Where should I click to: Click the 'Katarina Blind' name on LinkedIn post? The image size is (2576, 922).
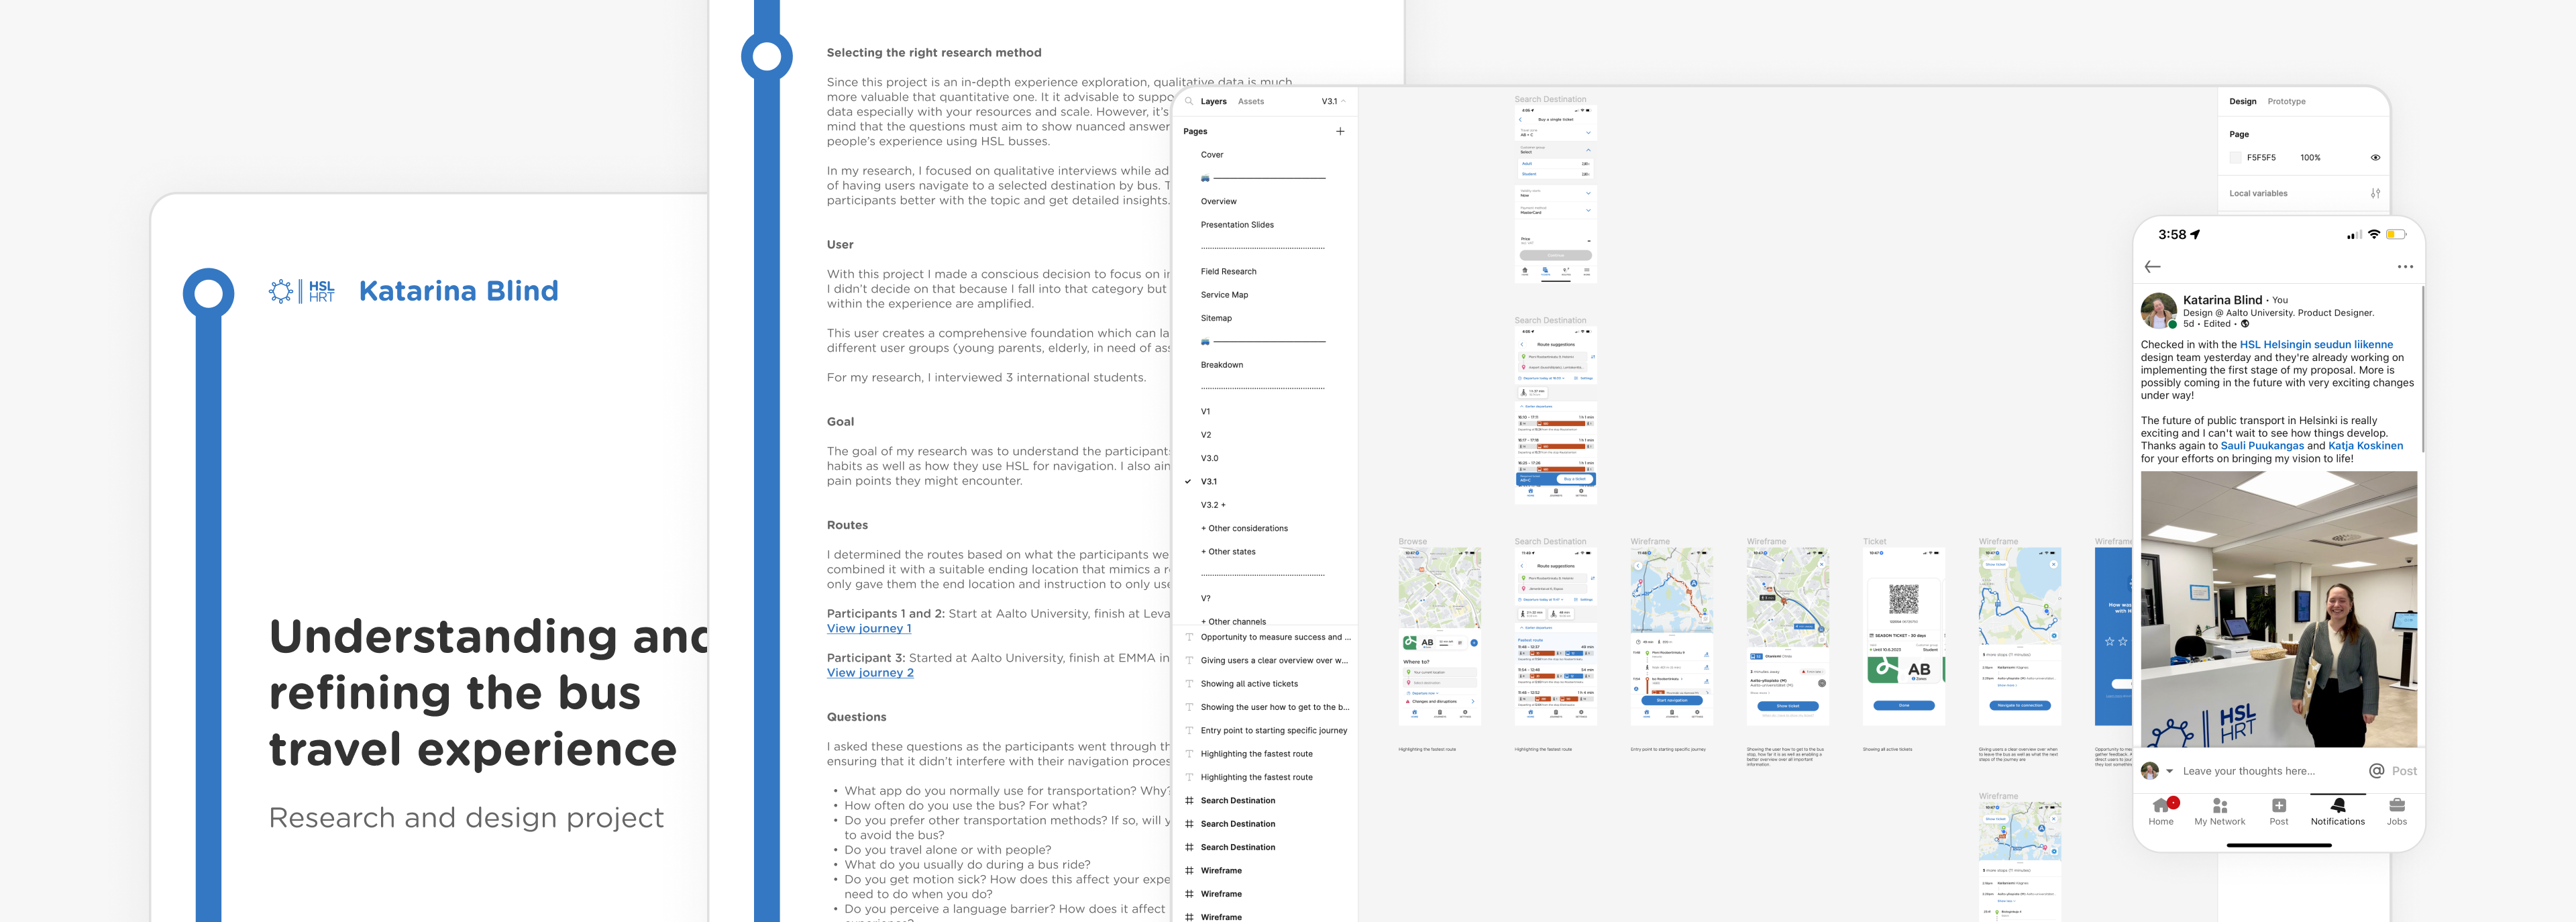(2222, 300)
